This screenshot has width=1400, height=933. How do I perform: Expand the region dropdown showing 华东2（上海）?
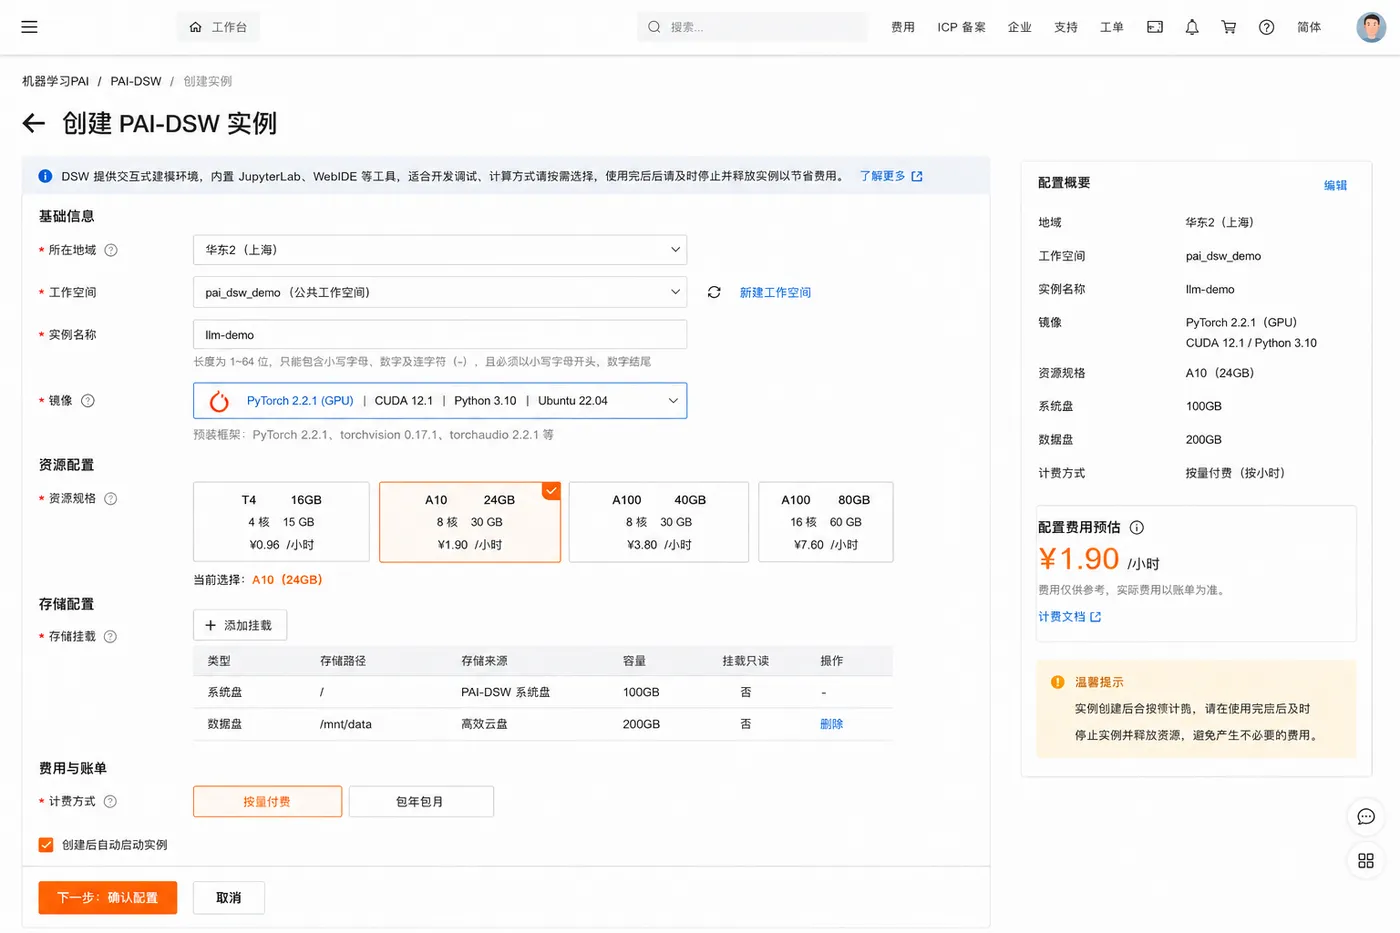tap(440, 250)
